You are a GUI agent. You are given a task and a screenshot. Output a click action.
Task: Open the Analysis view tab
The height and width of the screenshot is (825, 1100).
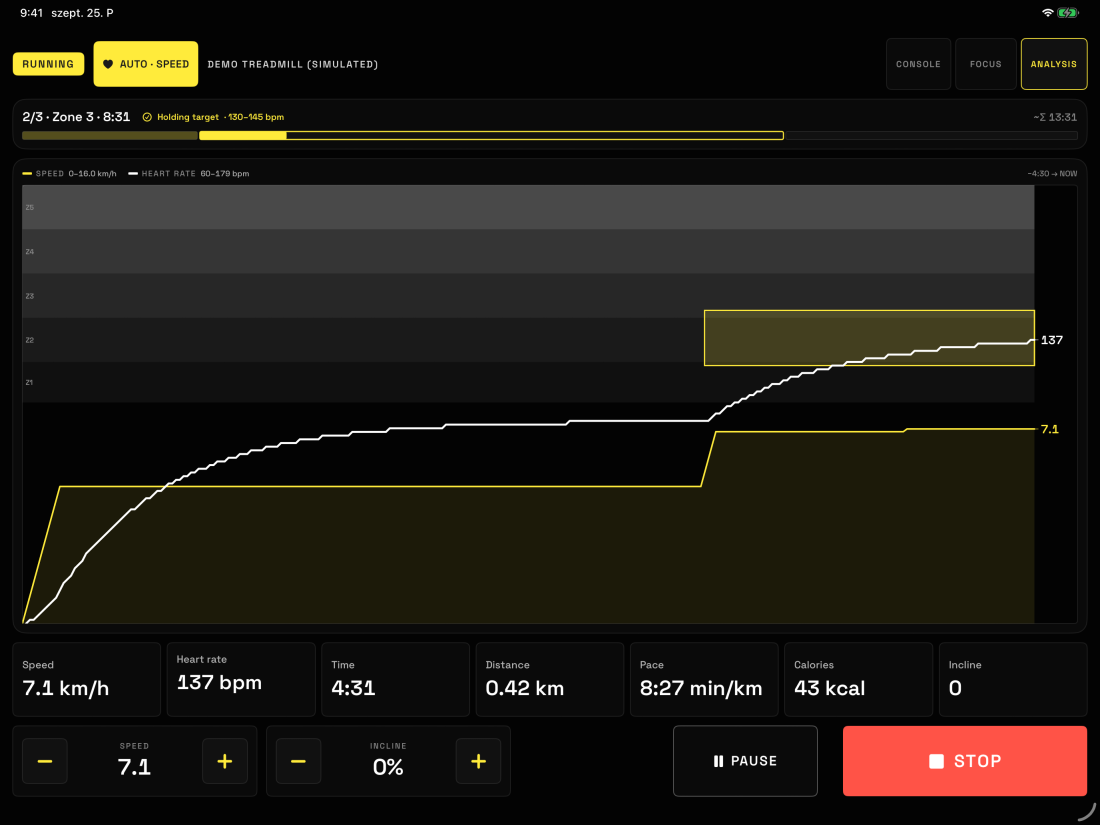point(1054,64)
